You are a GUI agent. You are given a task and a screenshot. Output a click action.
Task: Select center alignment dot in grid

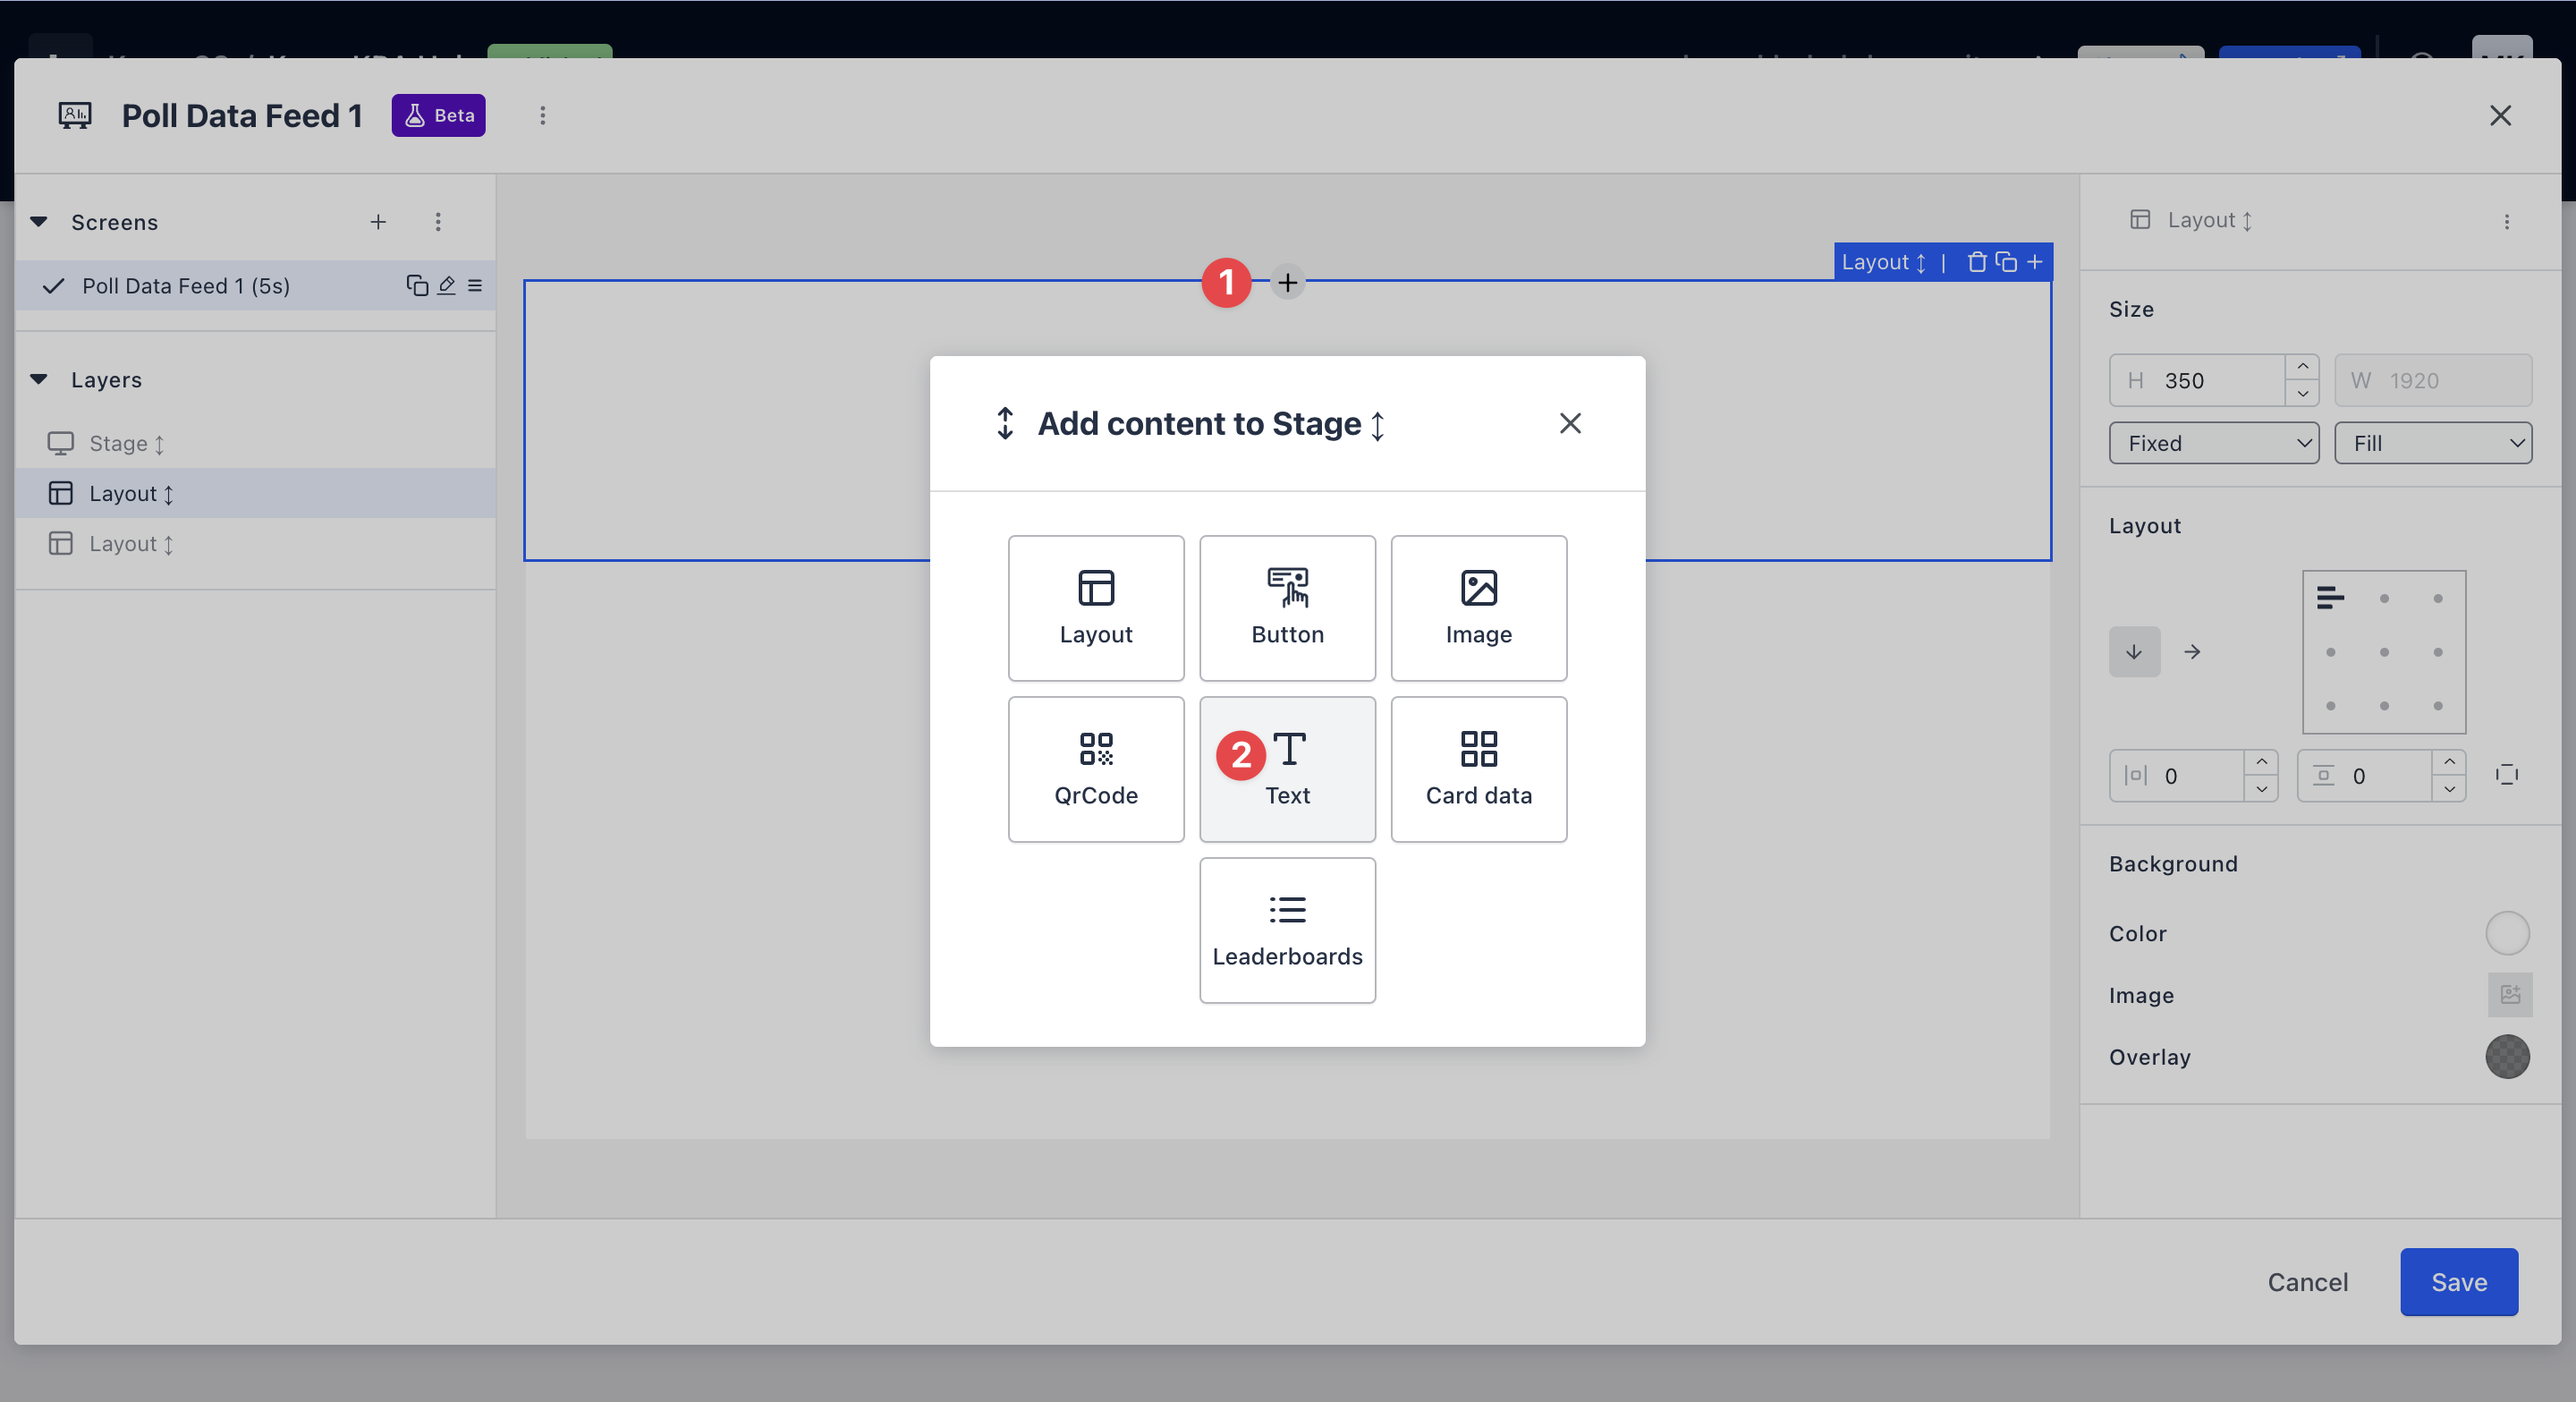[2384, 652]
